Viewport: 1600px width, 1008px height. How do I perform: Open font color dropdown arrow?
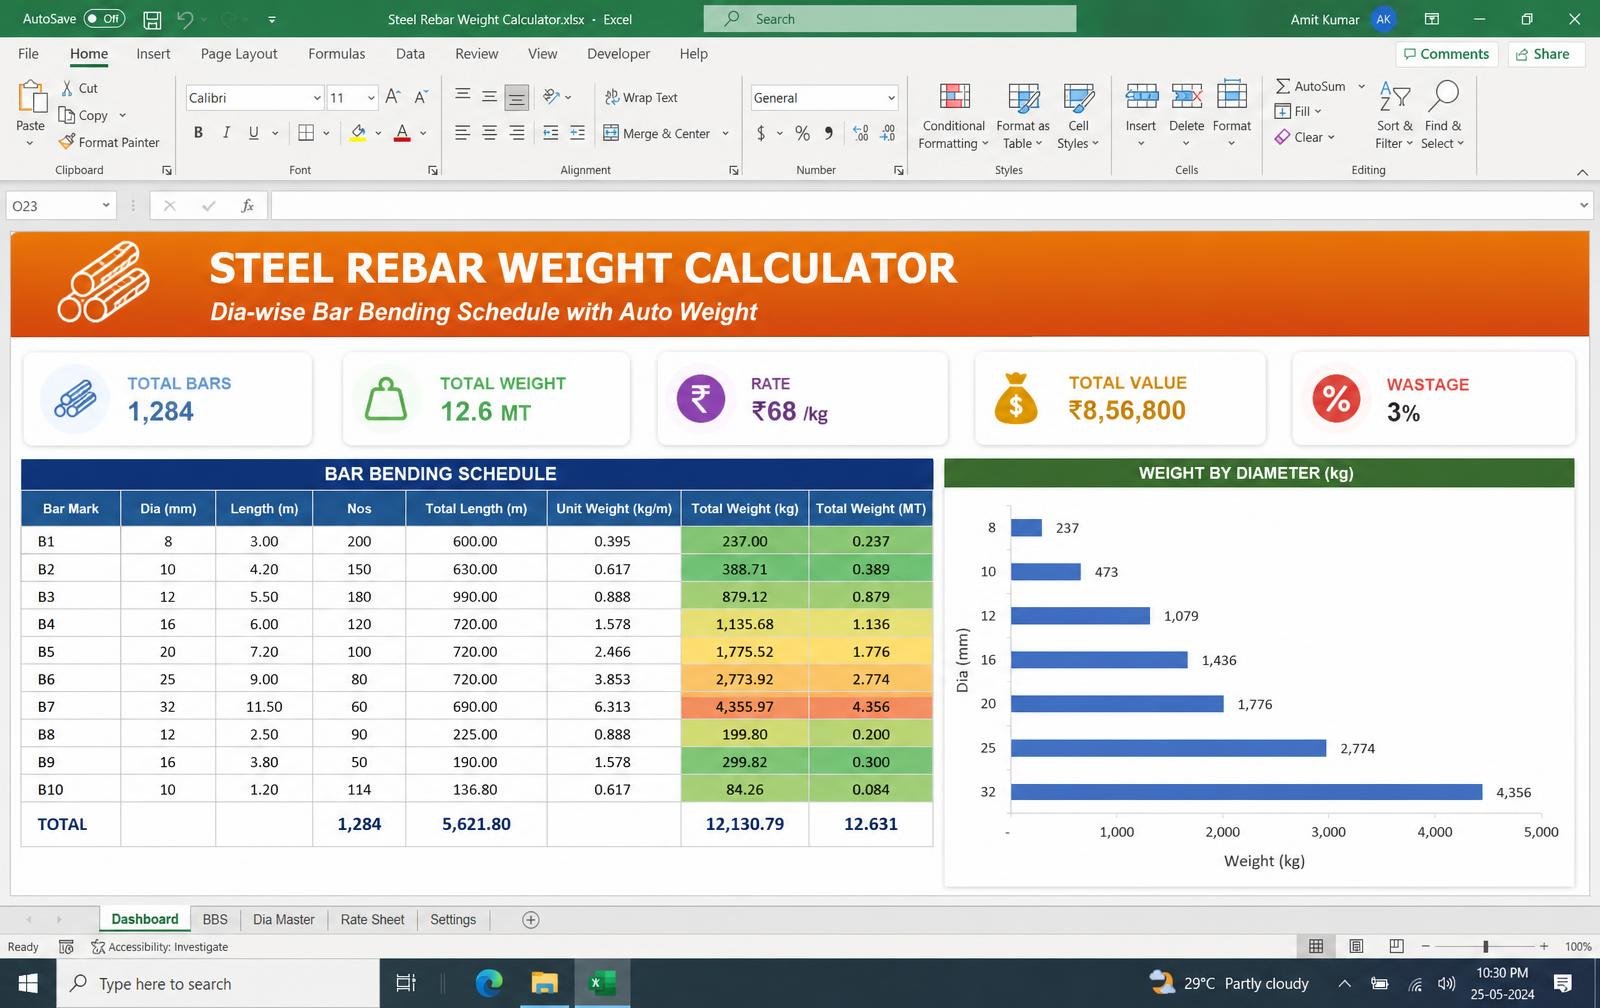pyautogui.click(x=423, y=132)
